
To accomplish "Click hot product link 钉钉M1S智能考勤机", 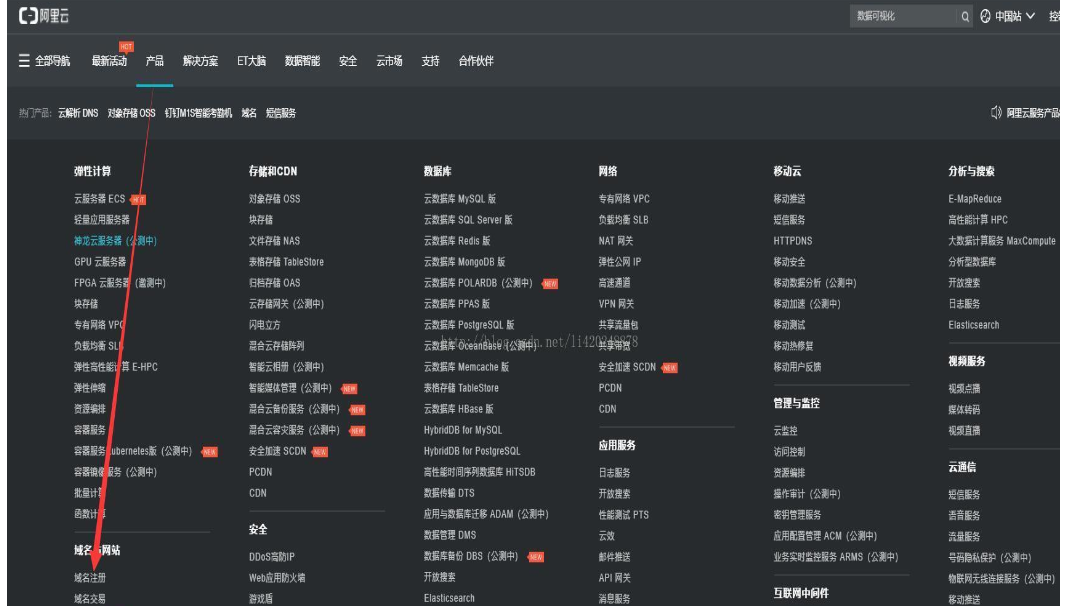I will coord(198,113).
